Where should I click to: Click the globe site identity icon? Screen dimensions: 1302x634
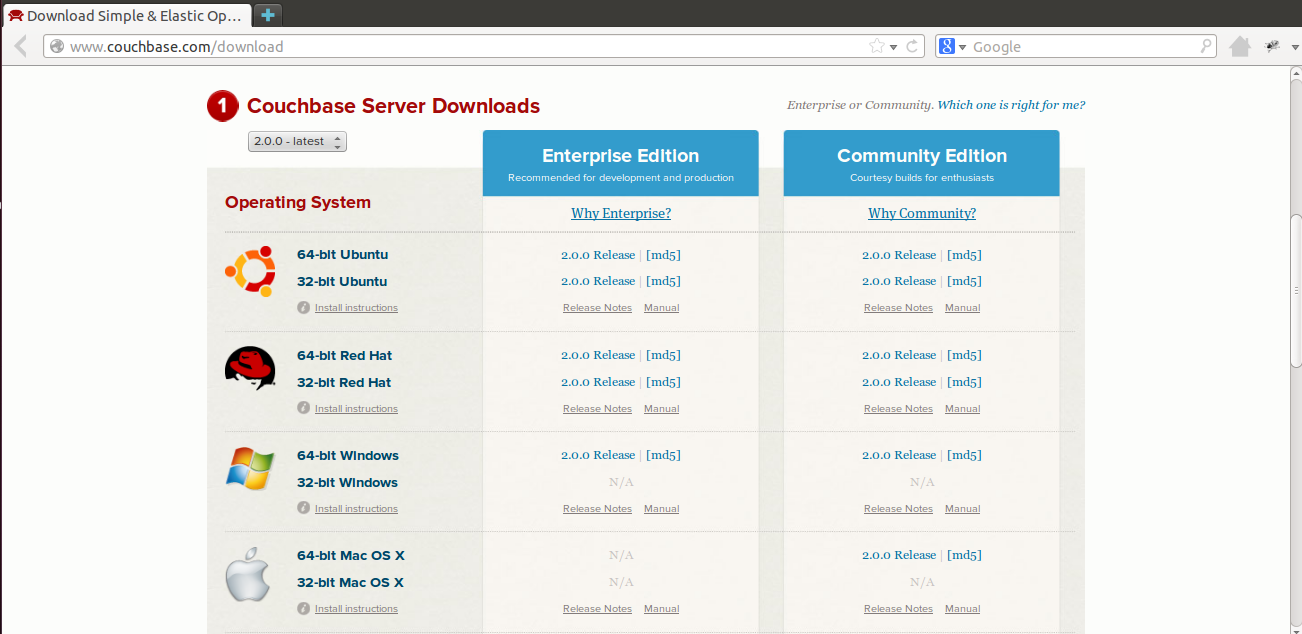coord(57,46)
